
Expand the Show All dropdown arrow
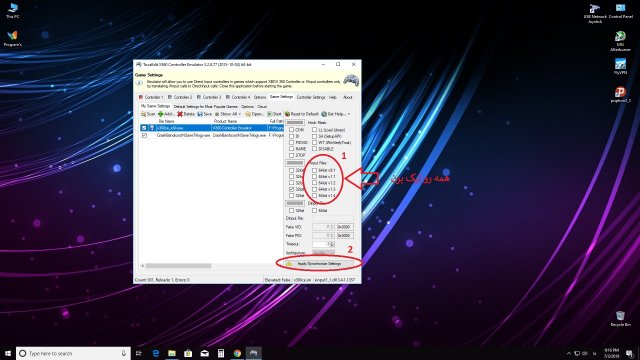240,114
